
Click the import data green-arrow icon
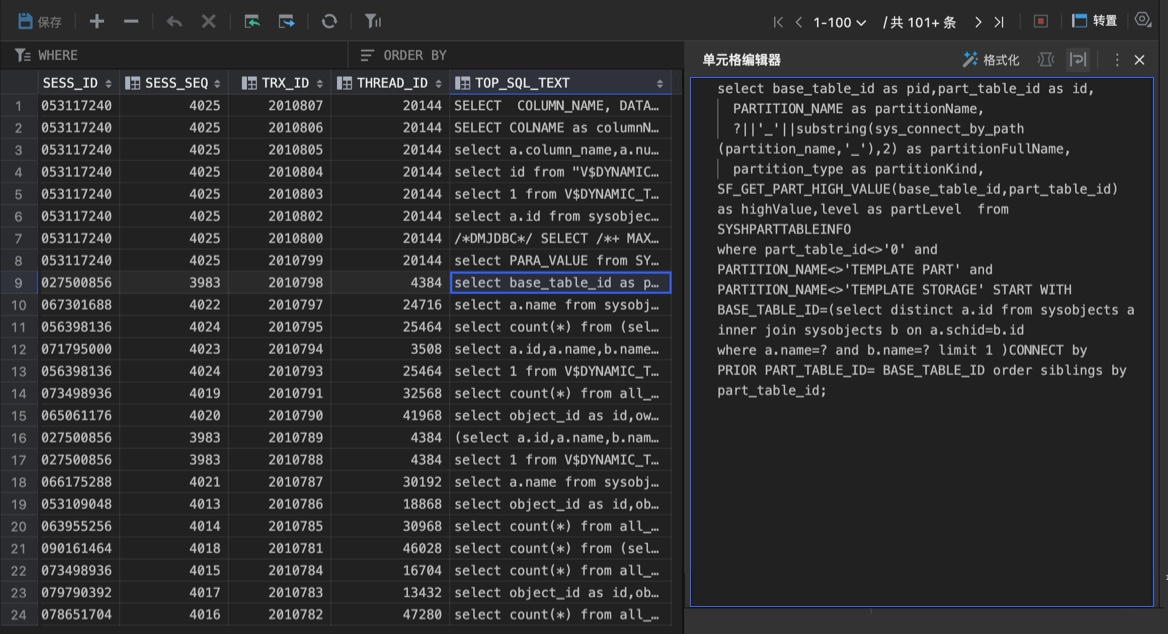(252, 22)
